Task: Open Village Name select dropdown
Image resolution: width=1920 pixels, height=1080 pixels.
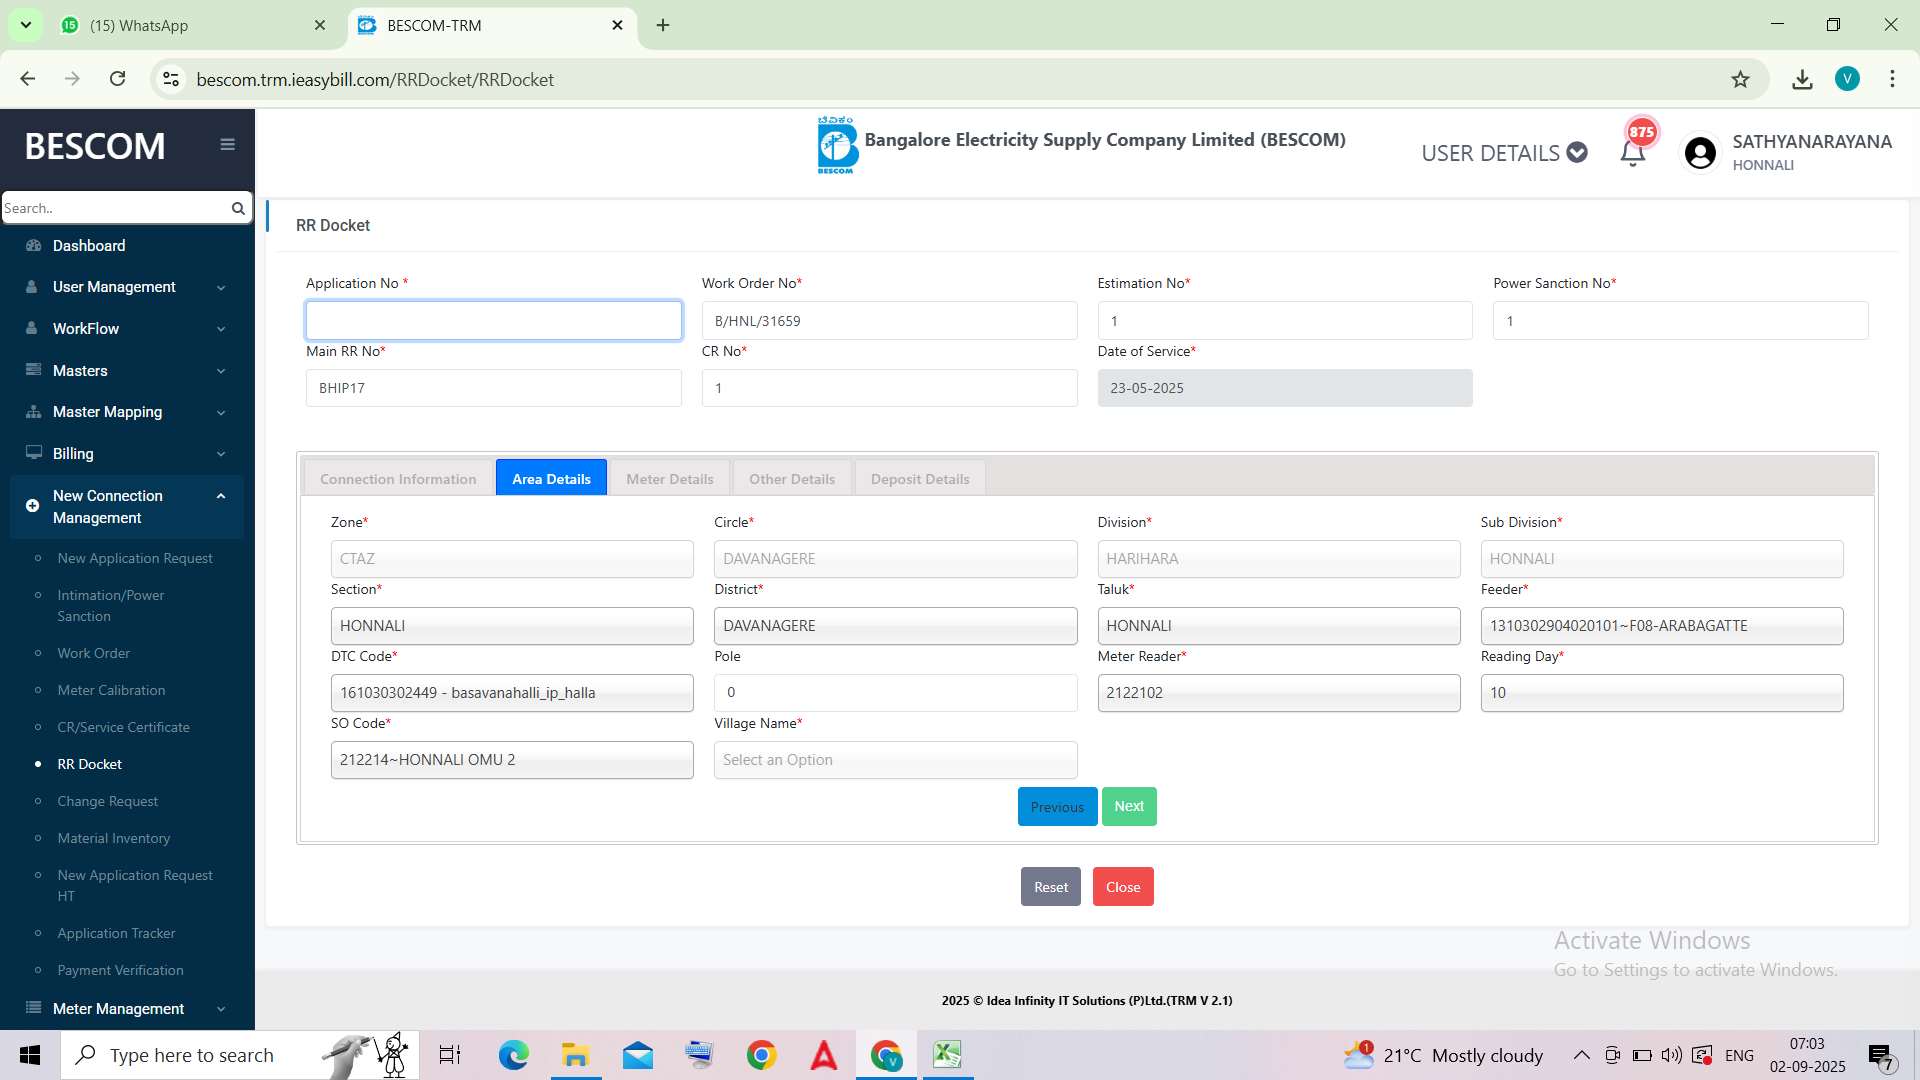Action: (895, 760)
